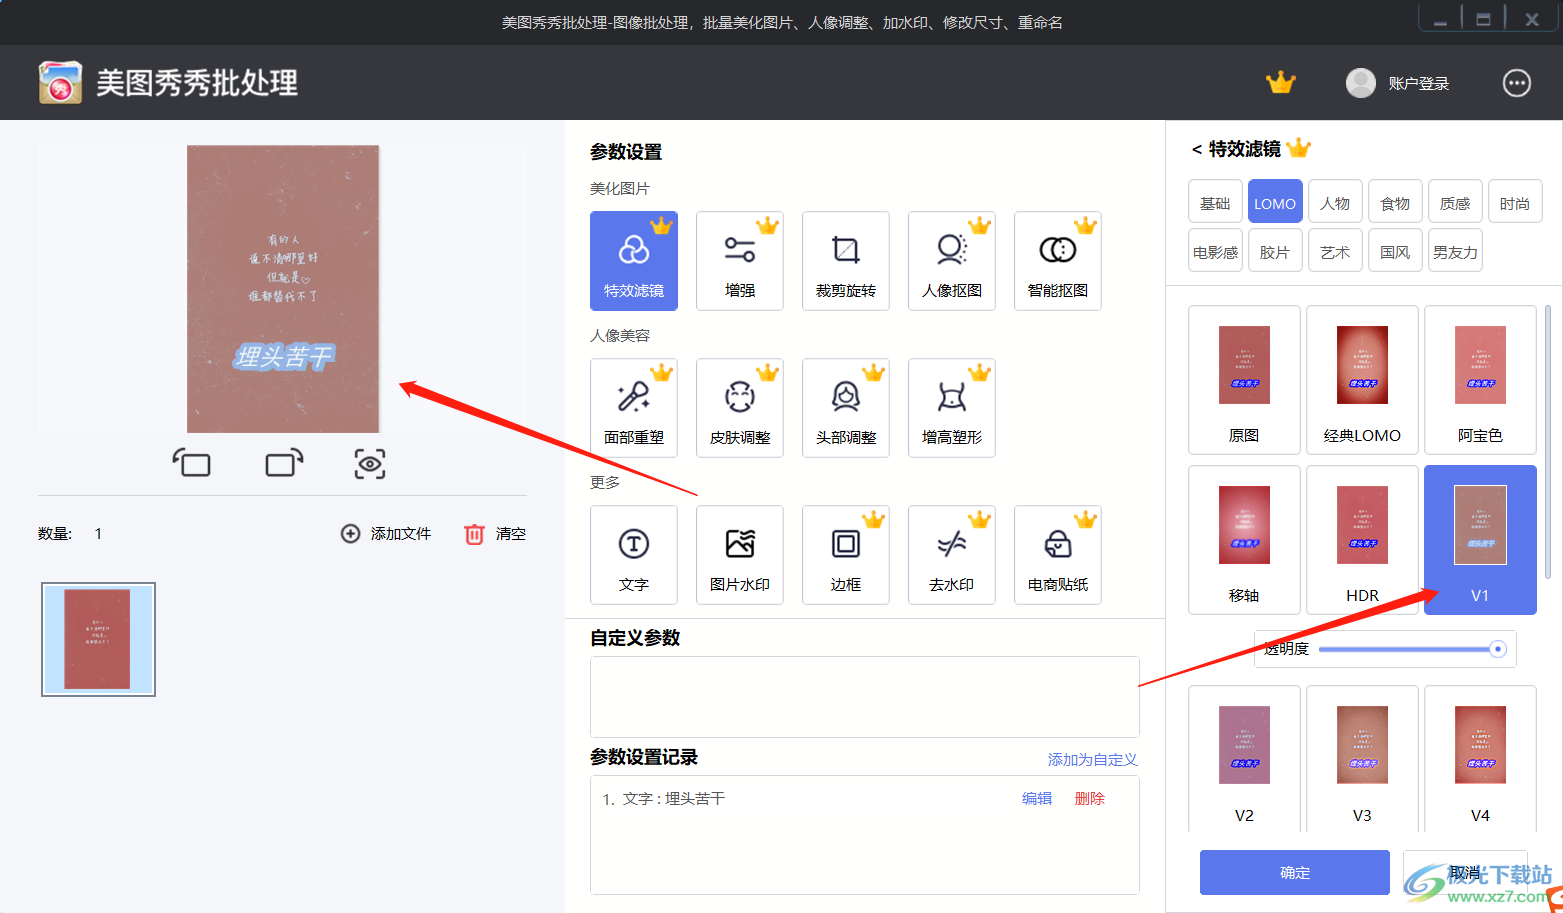Screen dimensions: 1563x913
Task: Switch to the 胶片 filter tab
Action: click(x=1275, y=252)
